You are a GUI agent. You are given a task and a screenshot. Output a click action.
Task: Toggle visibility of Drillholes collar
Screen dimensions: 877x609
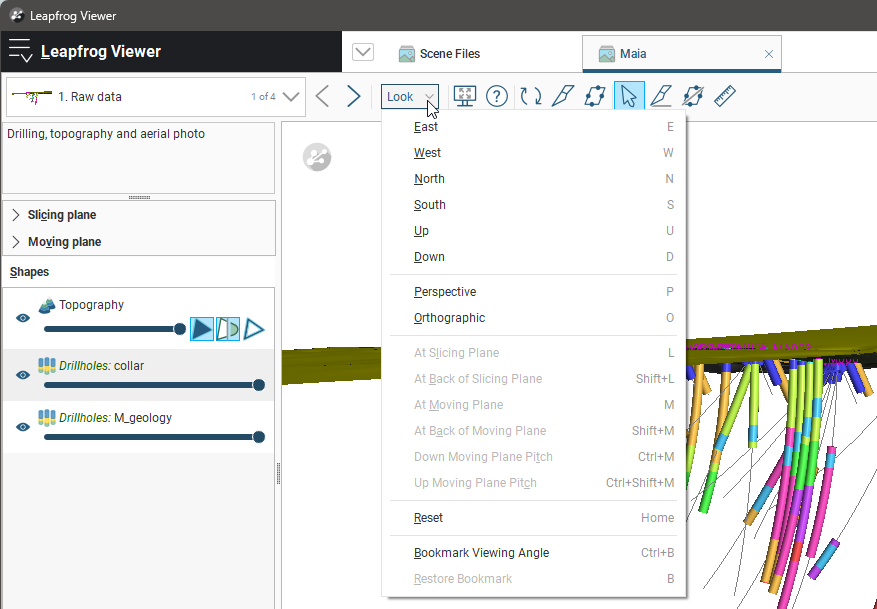pos(23,375)
